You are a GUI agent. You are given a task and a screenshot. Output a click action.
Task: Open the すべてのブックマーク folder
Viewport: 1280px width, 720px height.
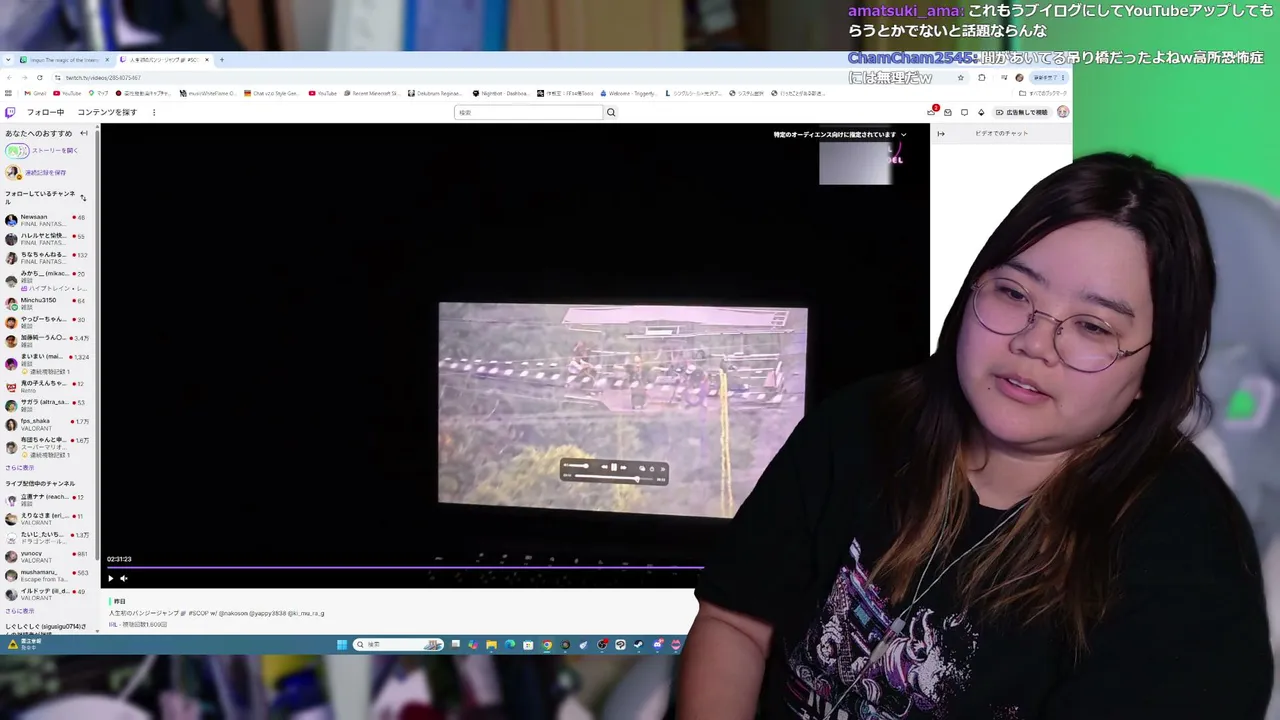point(1045,93)
